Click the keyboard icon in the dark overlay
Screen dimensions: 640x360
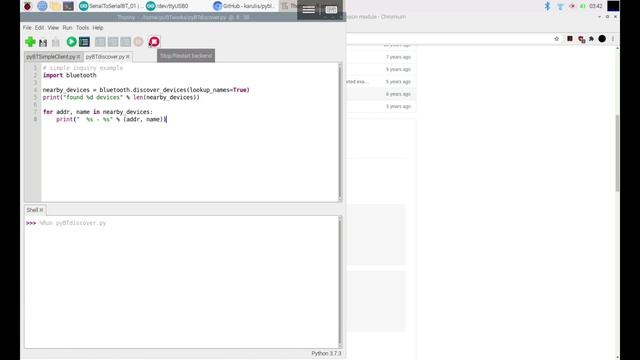(331, 9)
